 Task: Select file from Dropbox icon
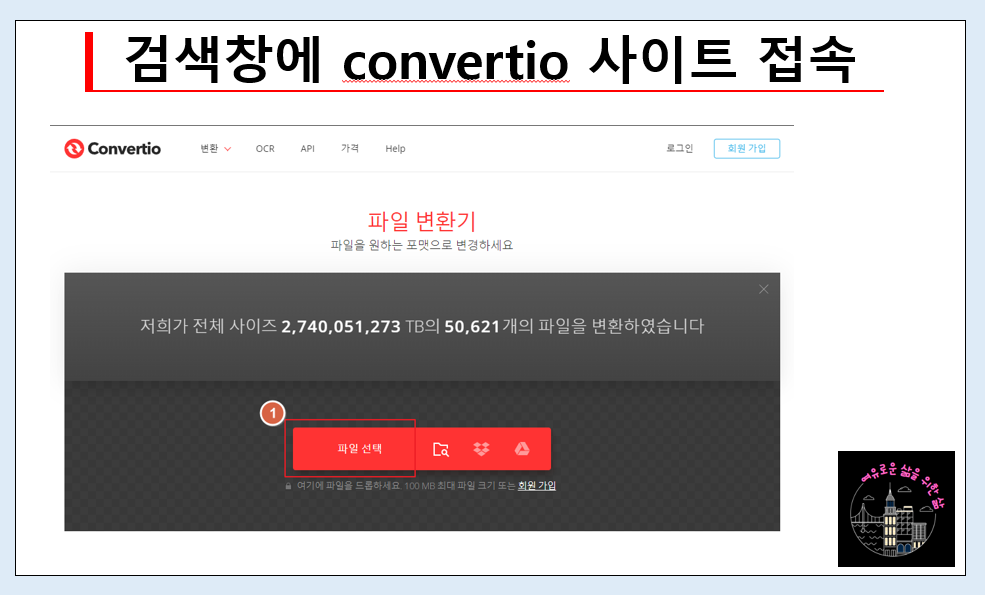click(481, 449)
